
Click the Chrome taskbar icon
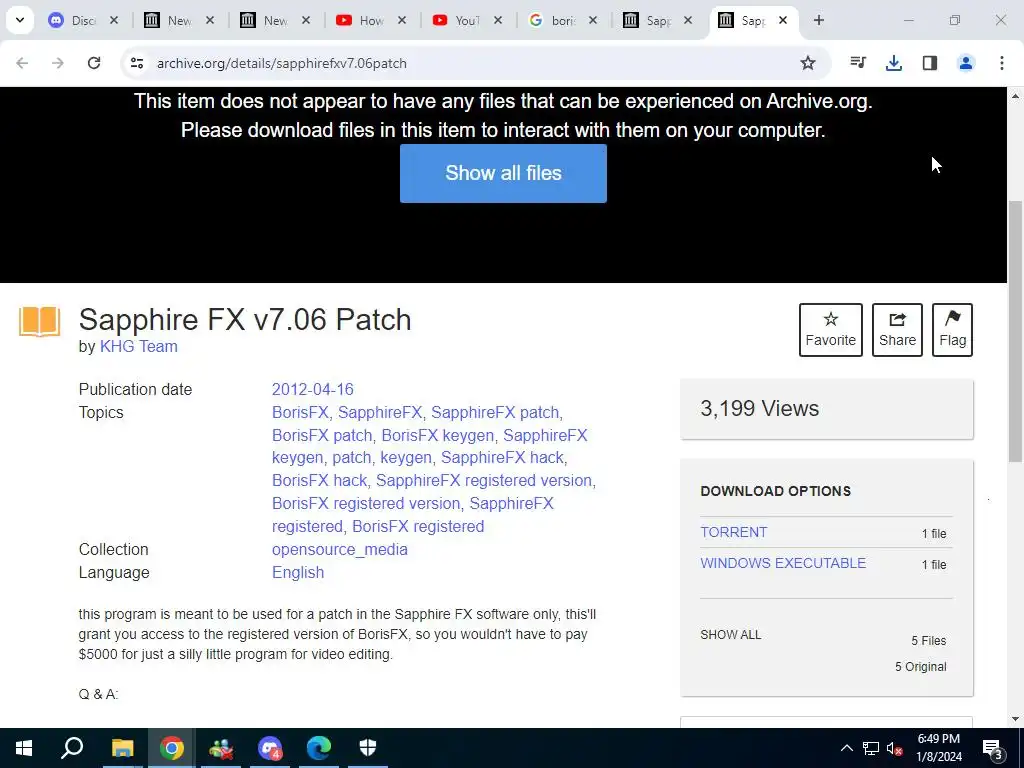pyautogui.click(x=171, y=748)
